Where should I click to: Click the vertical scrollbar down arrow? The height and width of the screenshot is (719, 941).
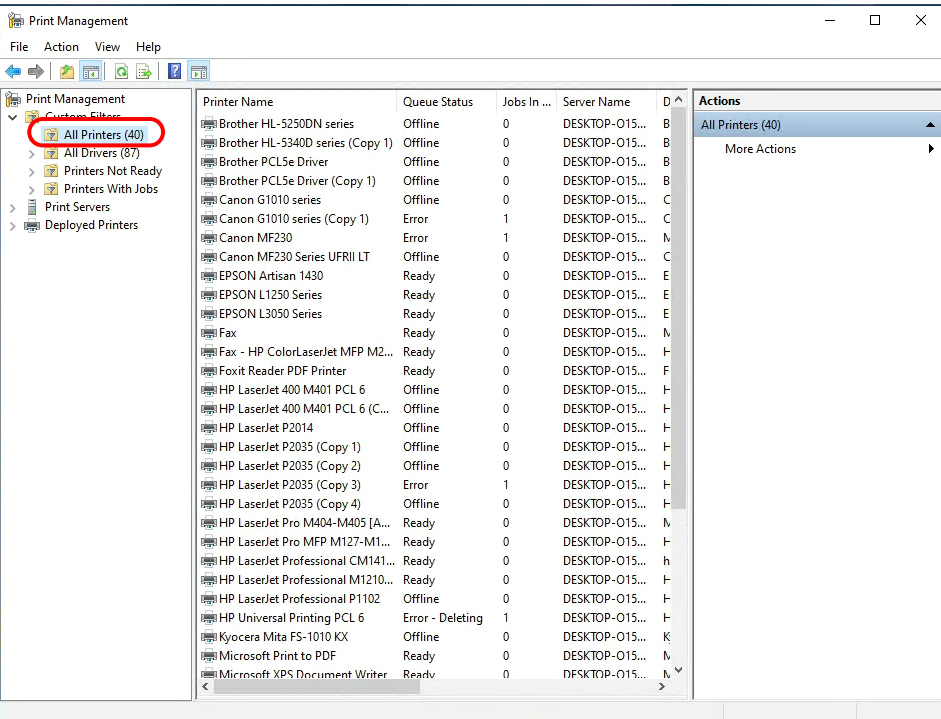pyautogui.click(x=679, y=670)
